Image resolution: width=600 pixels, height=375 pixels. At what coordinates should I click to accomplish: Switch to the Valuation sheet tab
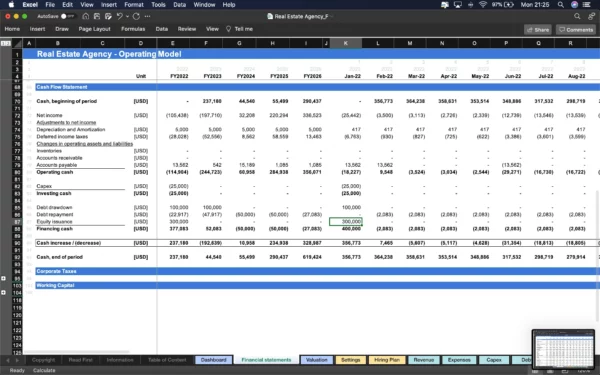[316, 360]
